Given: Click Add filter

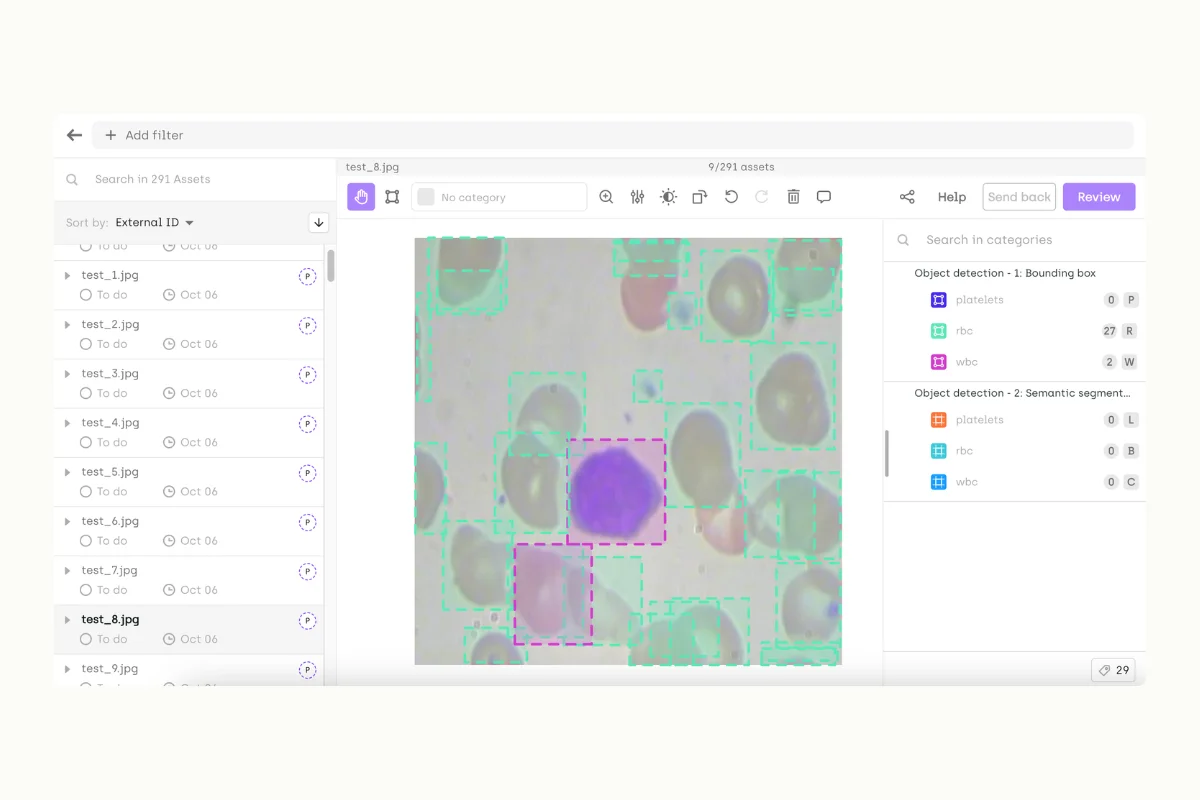Looking at the screenshot, I should pyautogui.click(x=145, y=135).
